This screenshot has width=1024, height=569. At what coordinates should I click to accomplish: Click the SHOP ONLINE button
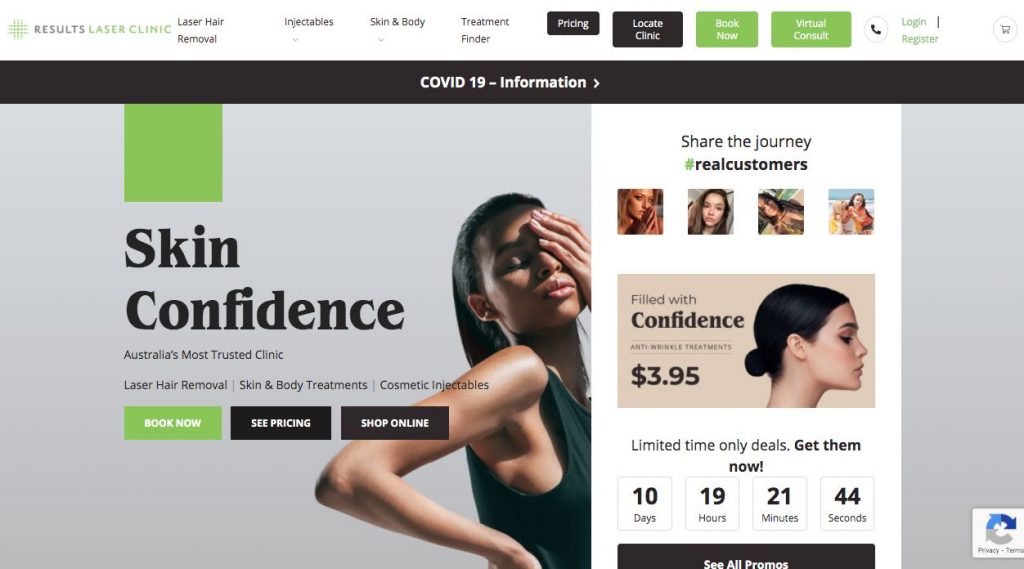coord(394,423)
